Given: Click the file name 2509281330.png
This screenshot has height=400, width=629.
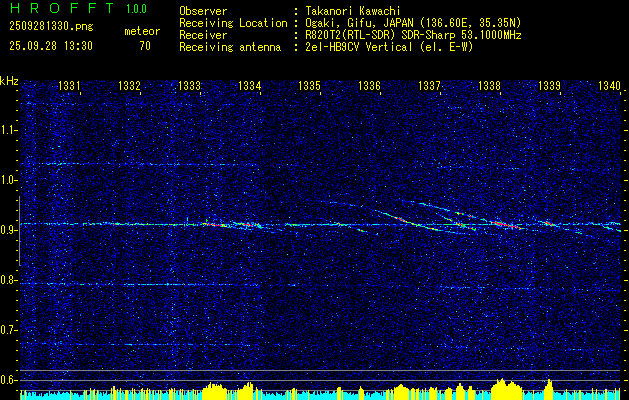Looking at the screenshot, I should [51, 27].
